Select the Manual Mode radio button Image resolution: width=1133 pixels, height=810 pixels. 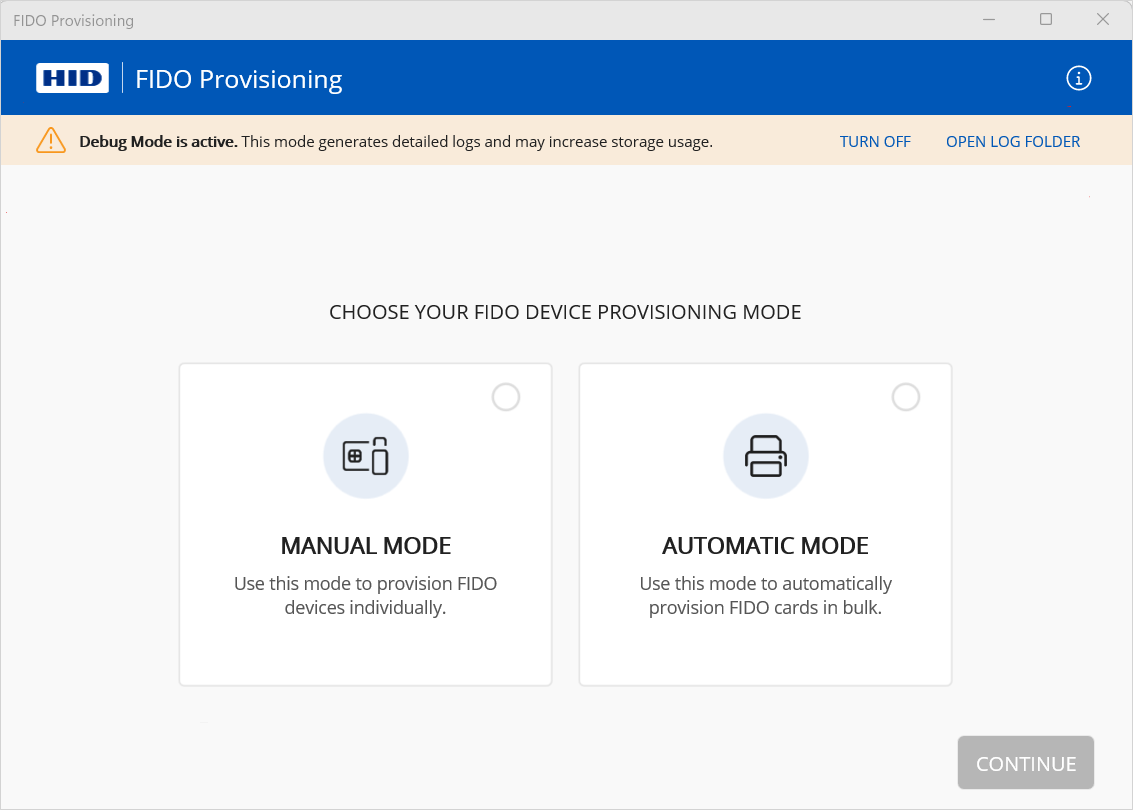click(x=506, y=397)
